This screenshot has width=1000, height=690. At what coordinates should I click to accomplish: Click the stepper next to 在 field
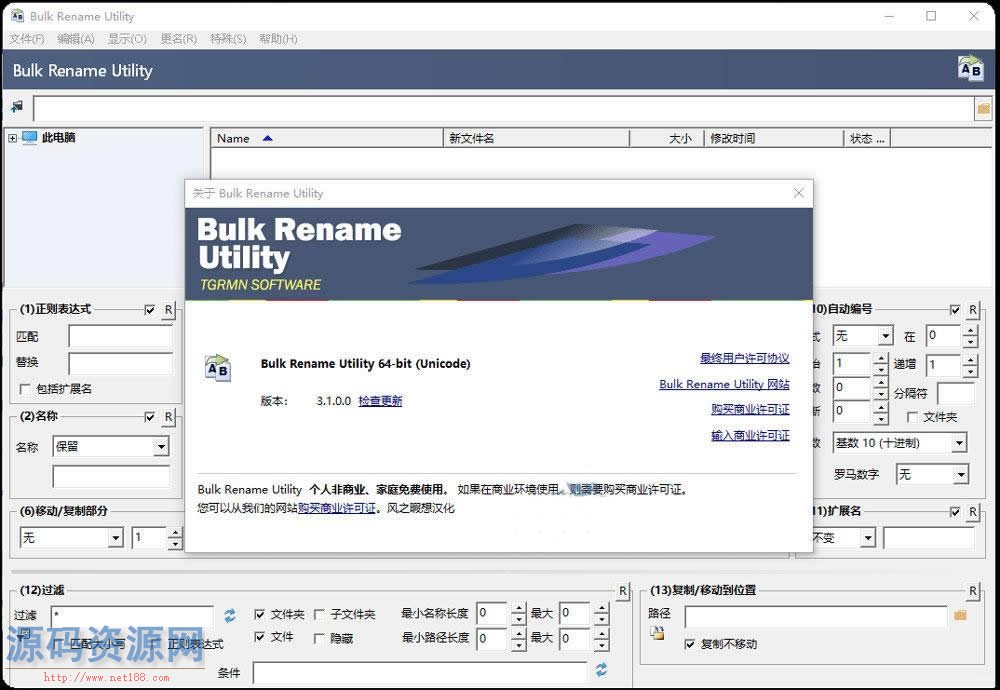tap(970, 336)
